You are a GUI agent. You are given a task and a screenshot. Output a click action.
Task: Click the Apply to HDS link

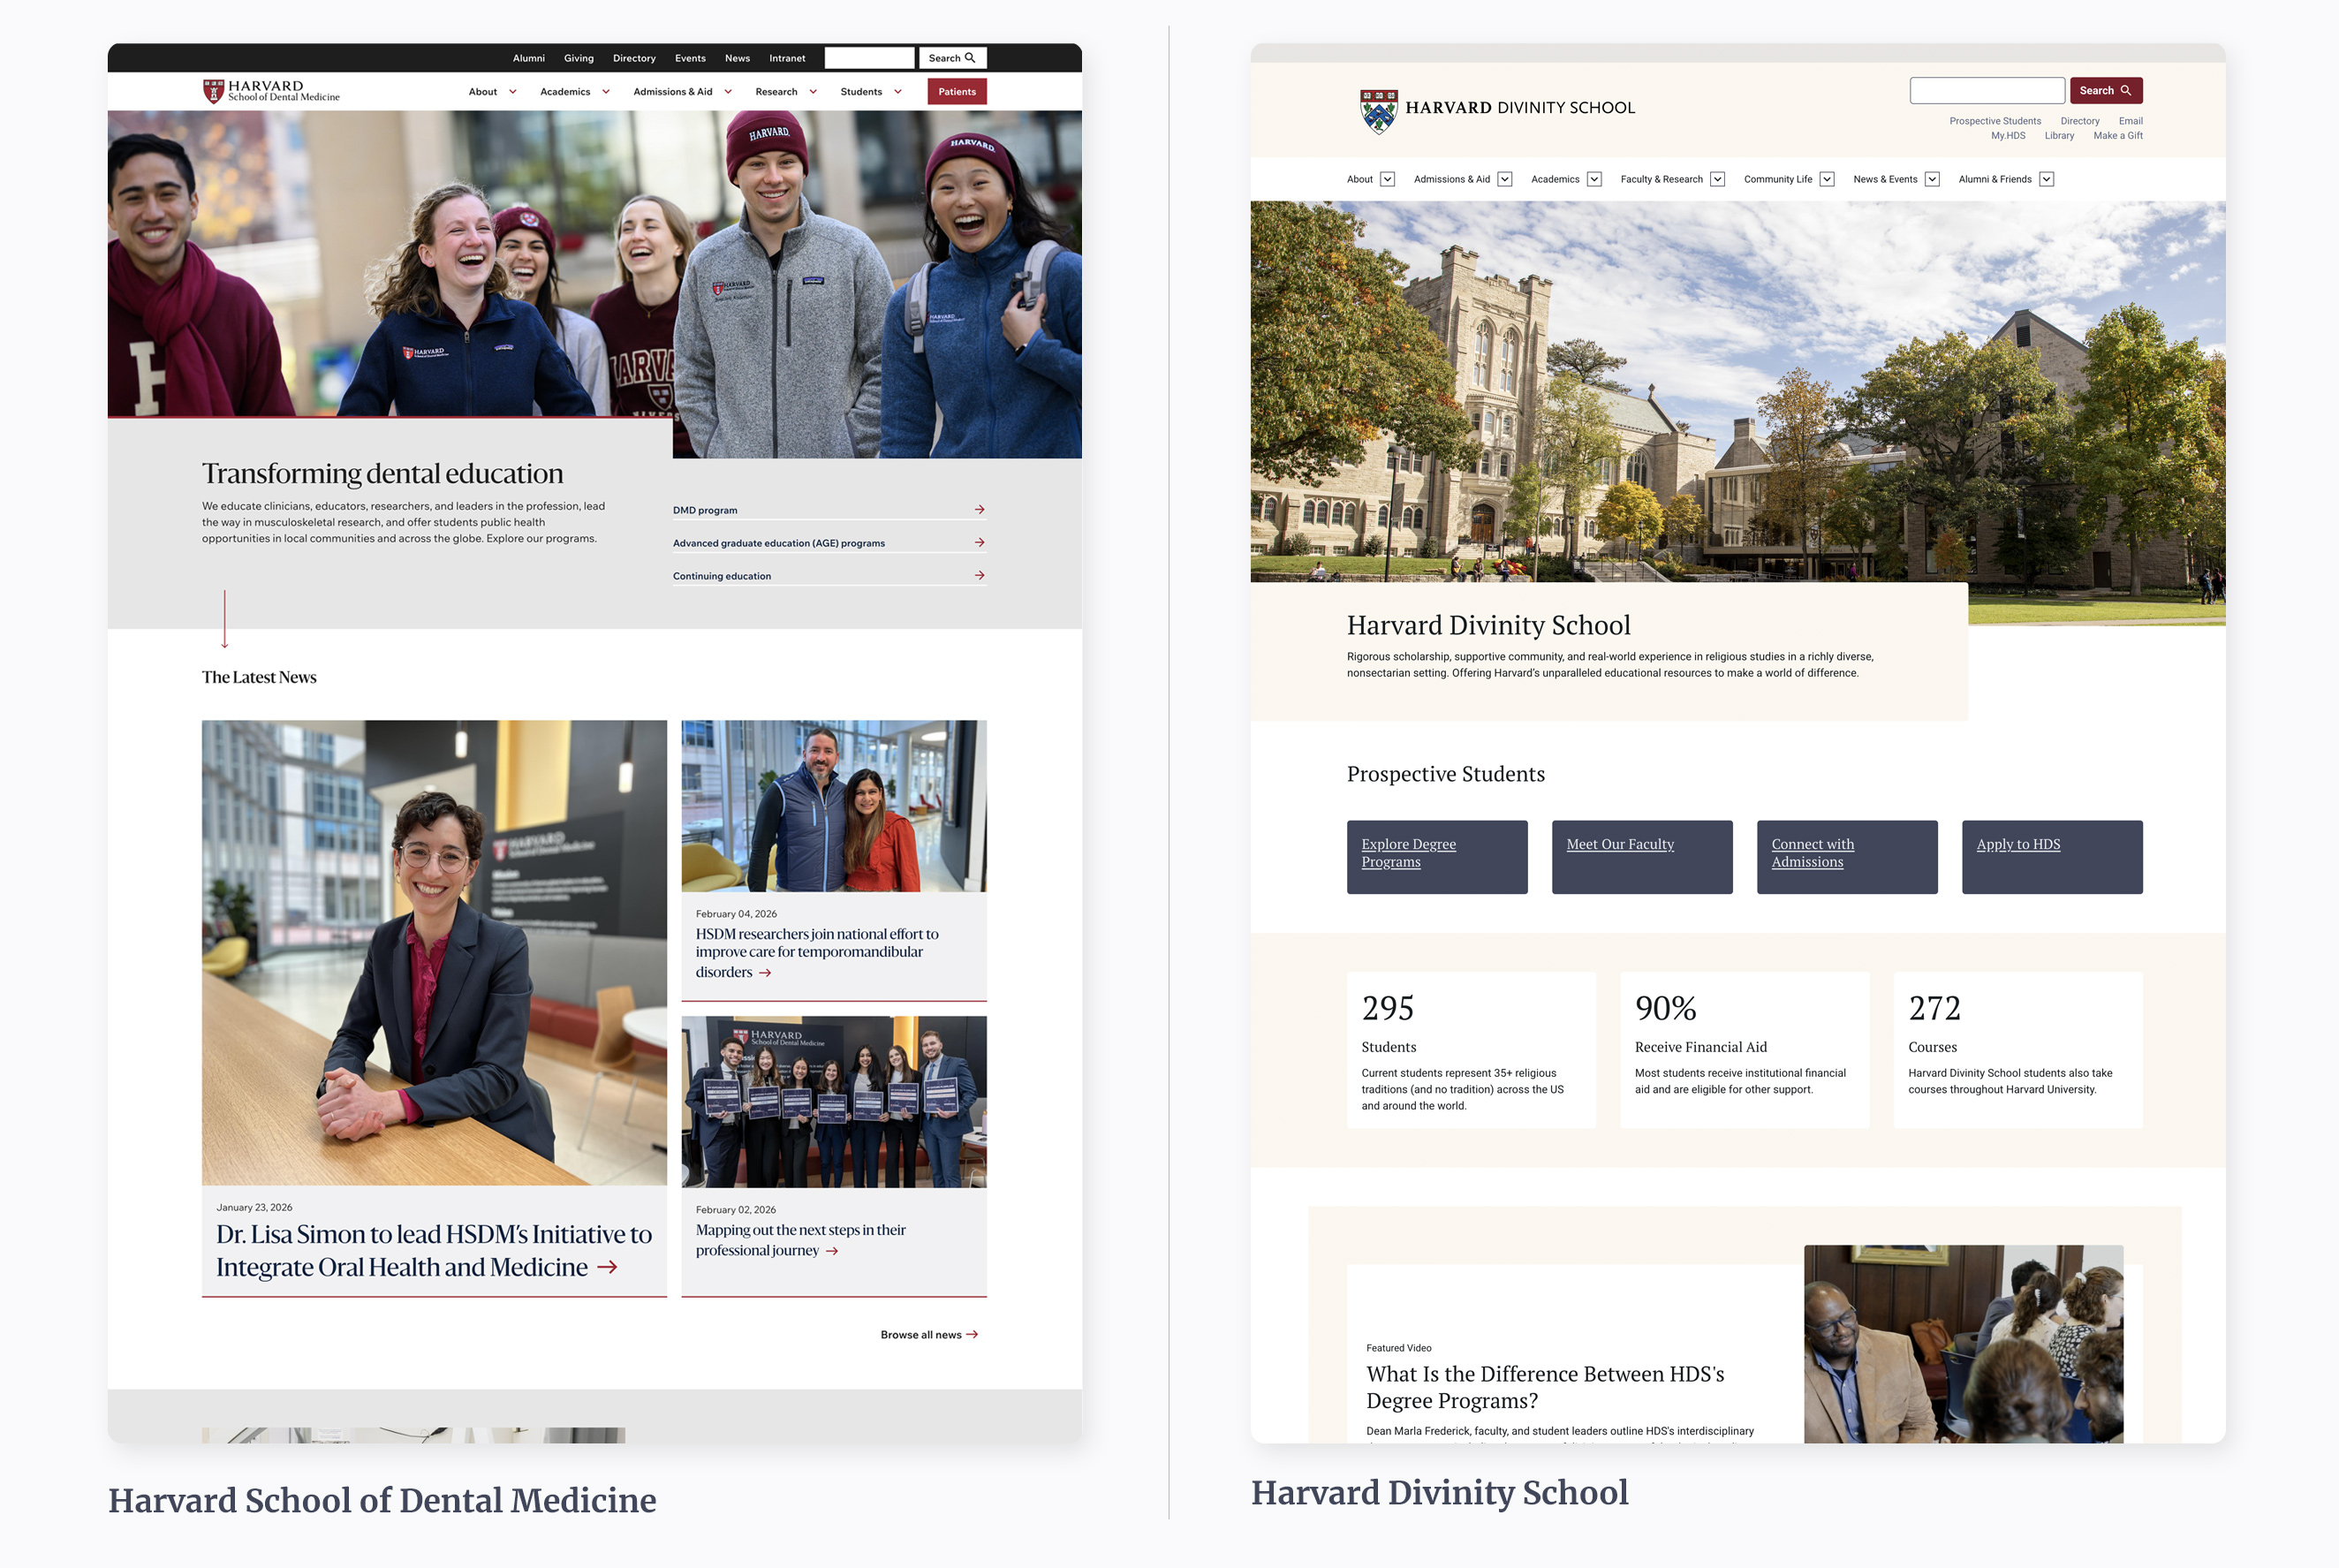click(2019, 845)
